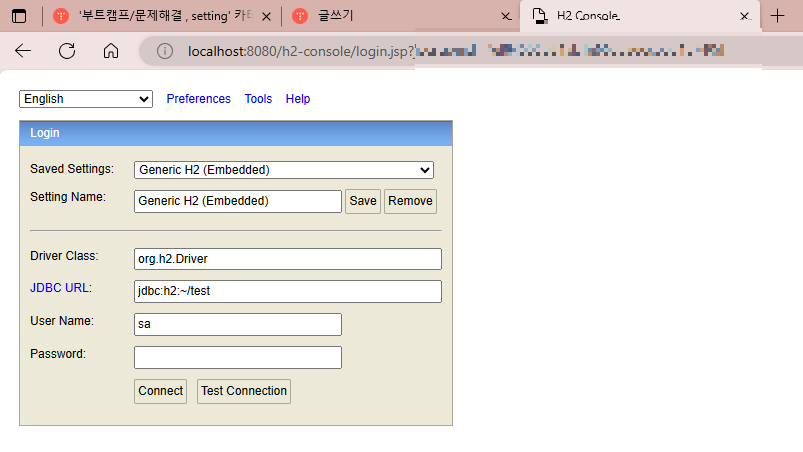This screenshot has width=803, height=452.
Task: Save the current setting
Action: pos(363,201)
